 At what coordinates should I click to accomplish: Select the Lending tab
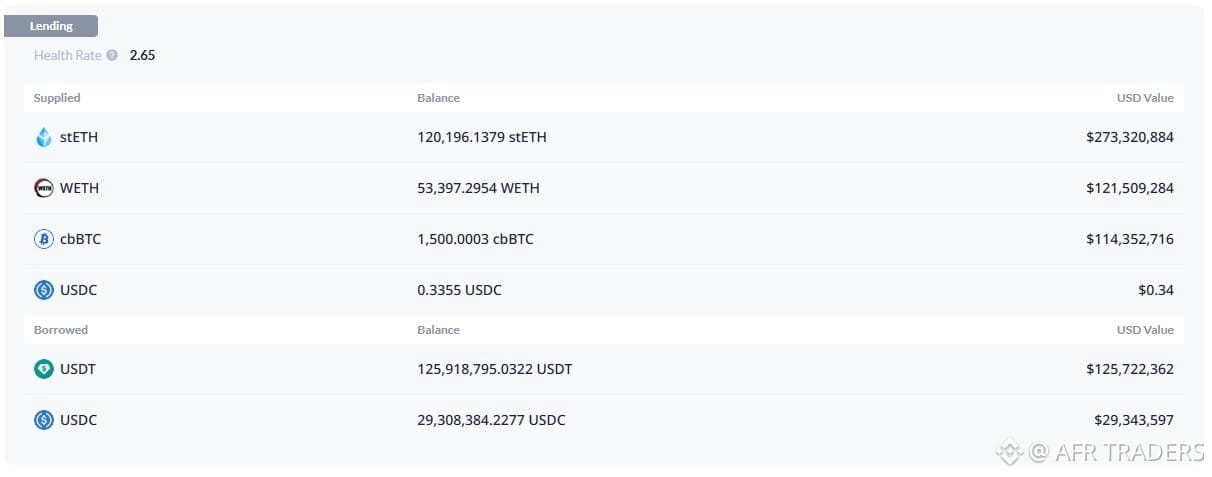tap(51, 26)
